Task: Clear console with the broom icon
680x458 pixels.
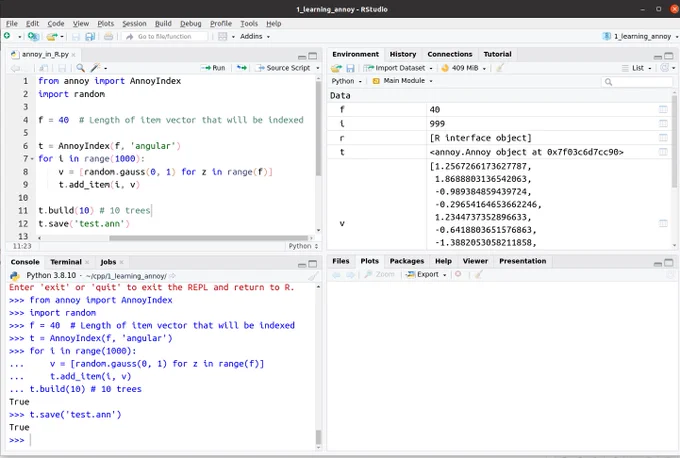Action: coord(313,276)
